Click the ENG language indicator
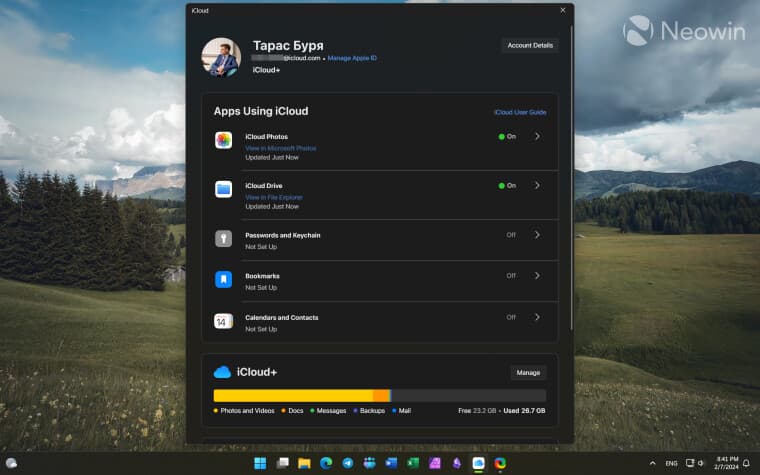Image resolution: width=760 pixels, height=475 pixels. (671, 463)
